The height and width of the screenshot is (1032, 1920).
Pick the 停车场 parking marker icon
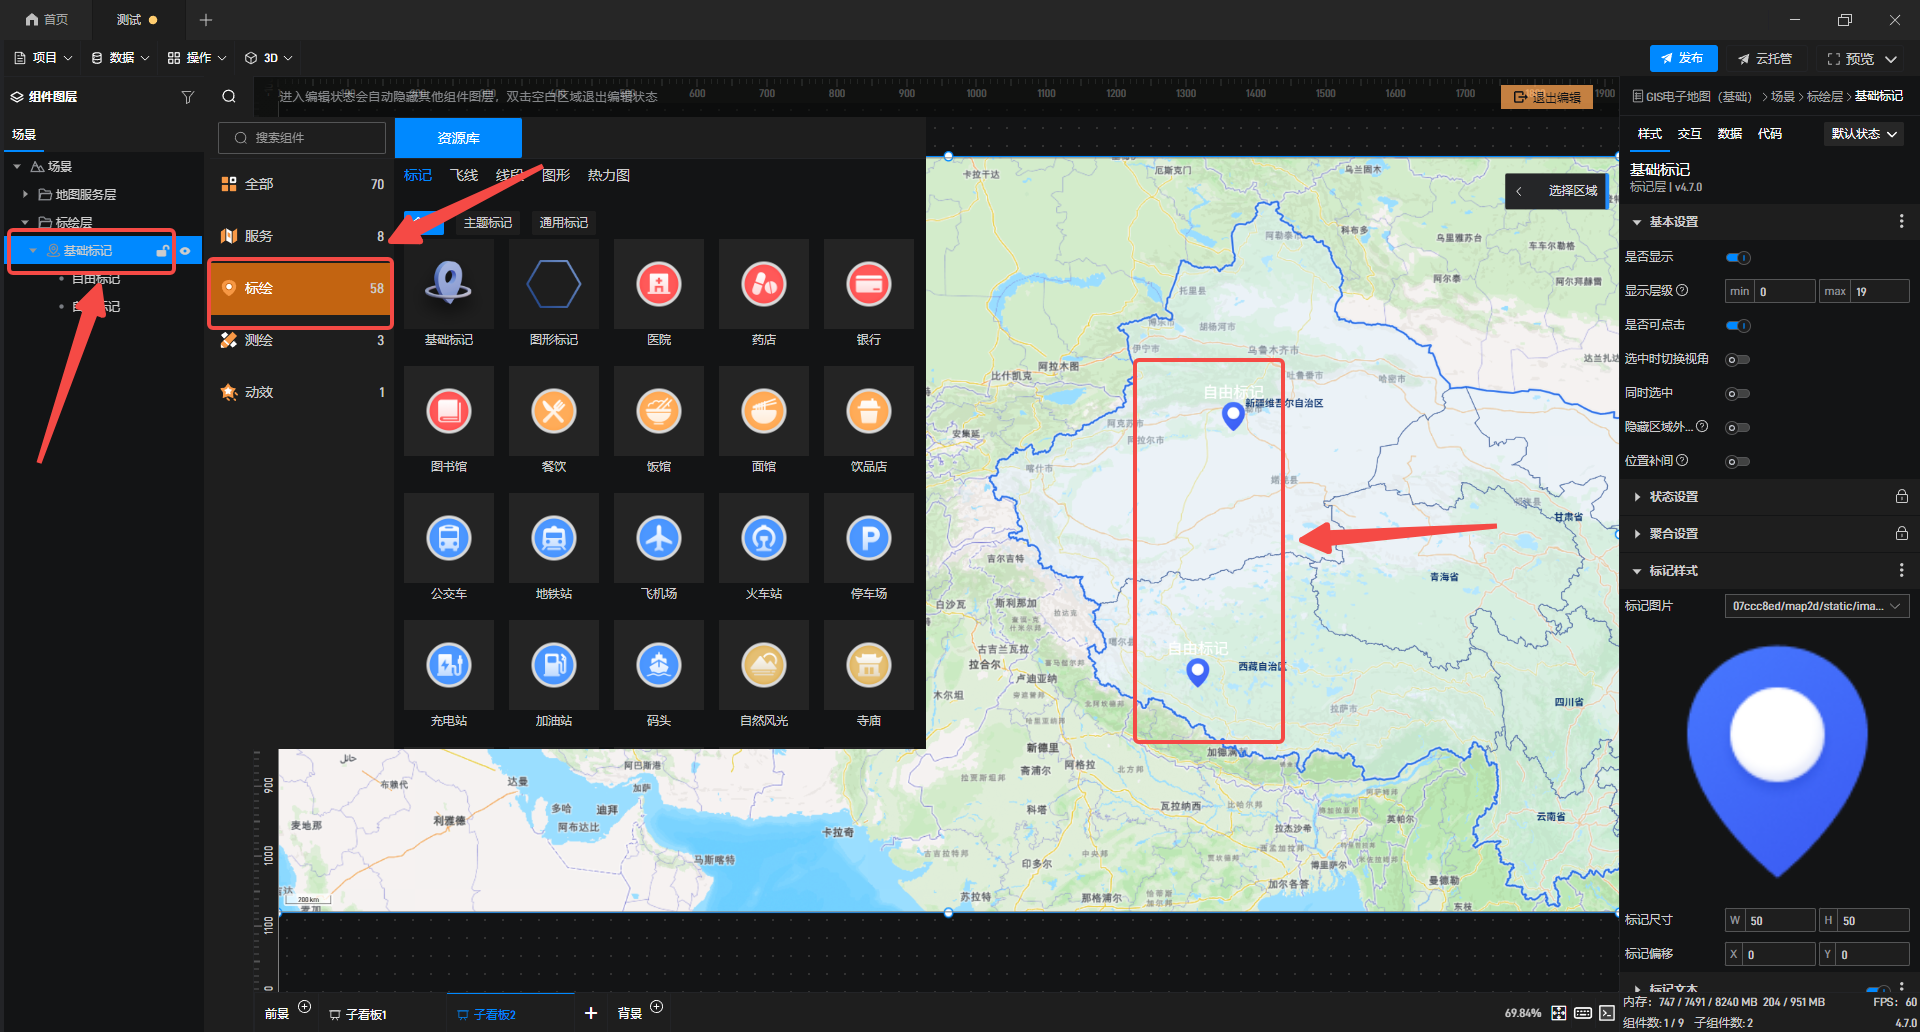click(x=868, y=539)
